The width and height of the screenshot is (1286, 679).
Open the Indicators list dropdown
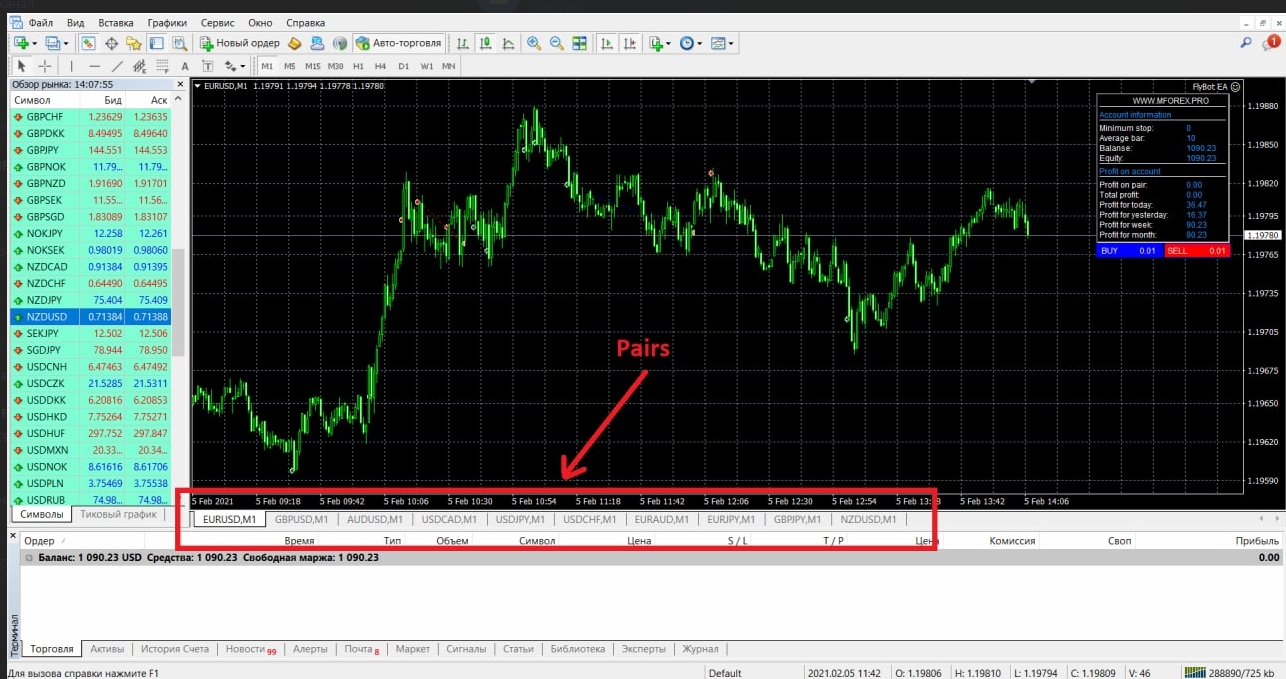[x=658, y=43]
